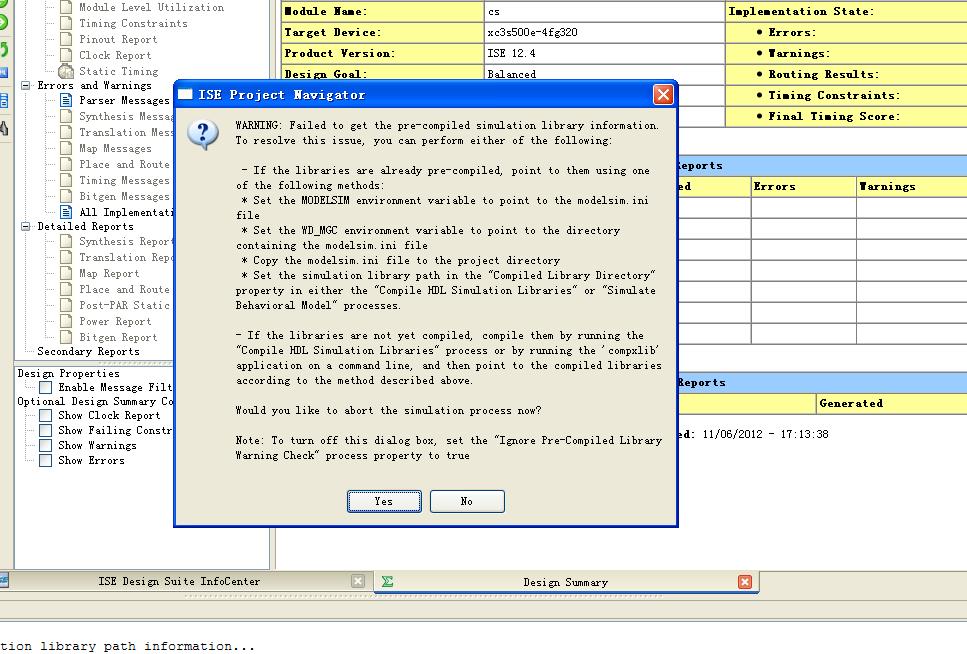This screenshot has width=967, height=654.
Task: Click the Timing Constraints file icon
Action: [x=66, y=23]
